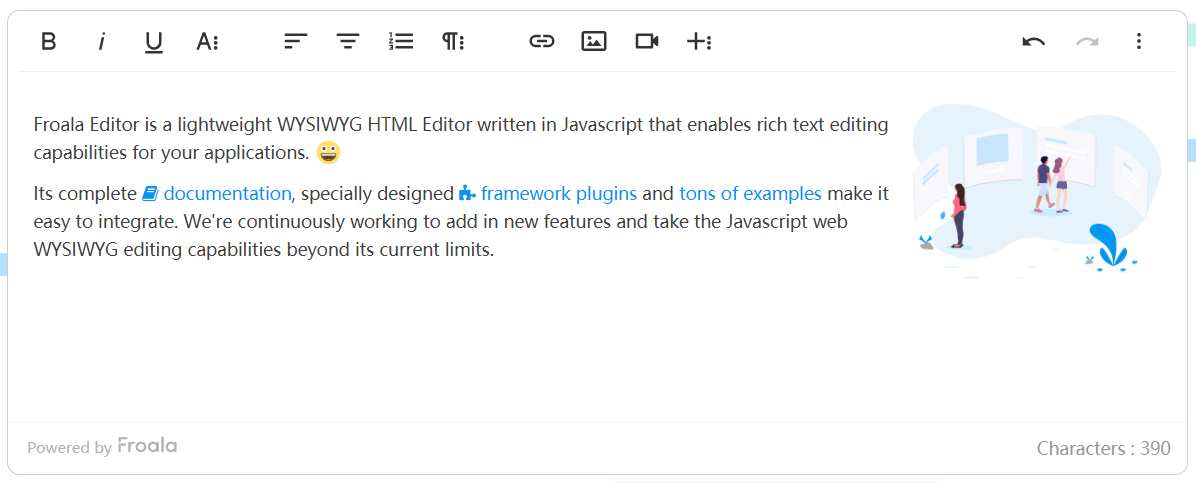Expand more rich insert options
This screenshot has height=483, width=1196.
tap(699, 42)
